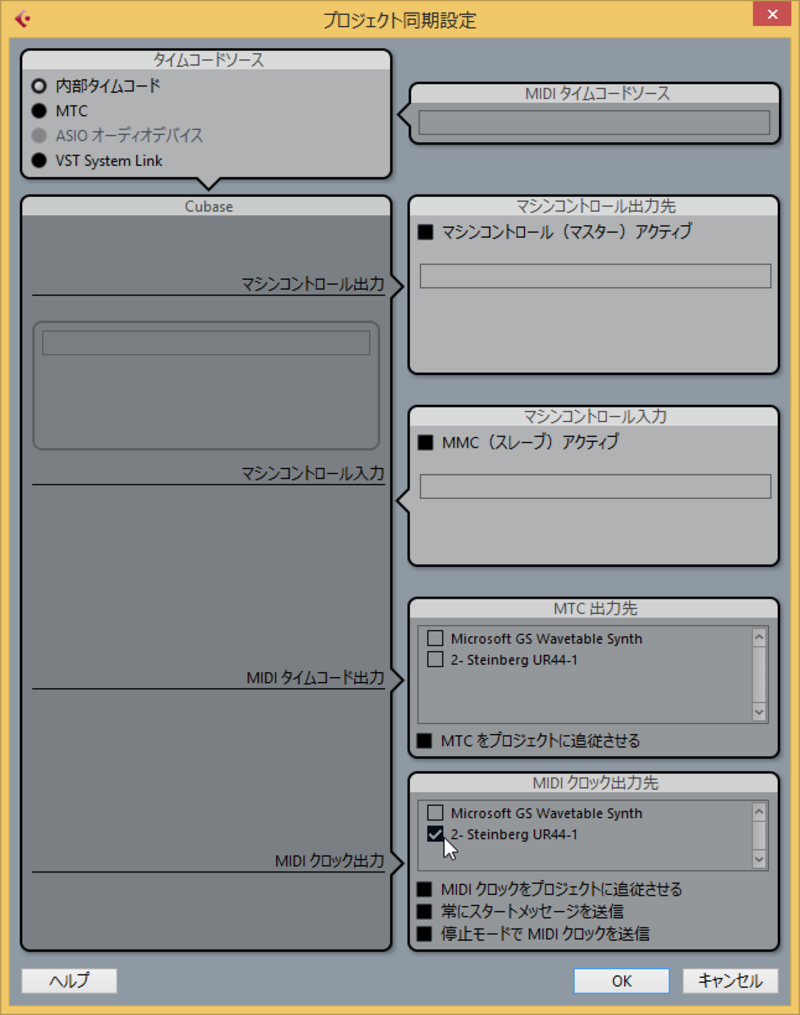This screenshot has width=800, height=1015.
Task: Select MTC as timecode source
Action: tap(39, 111)
